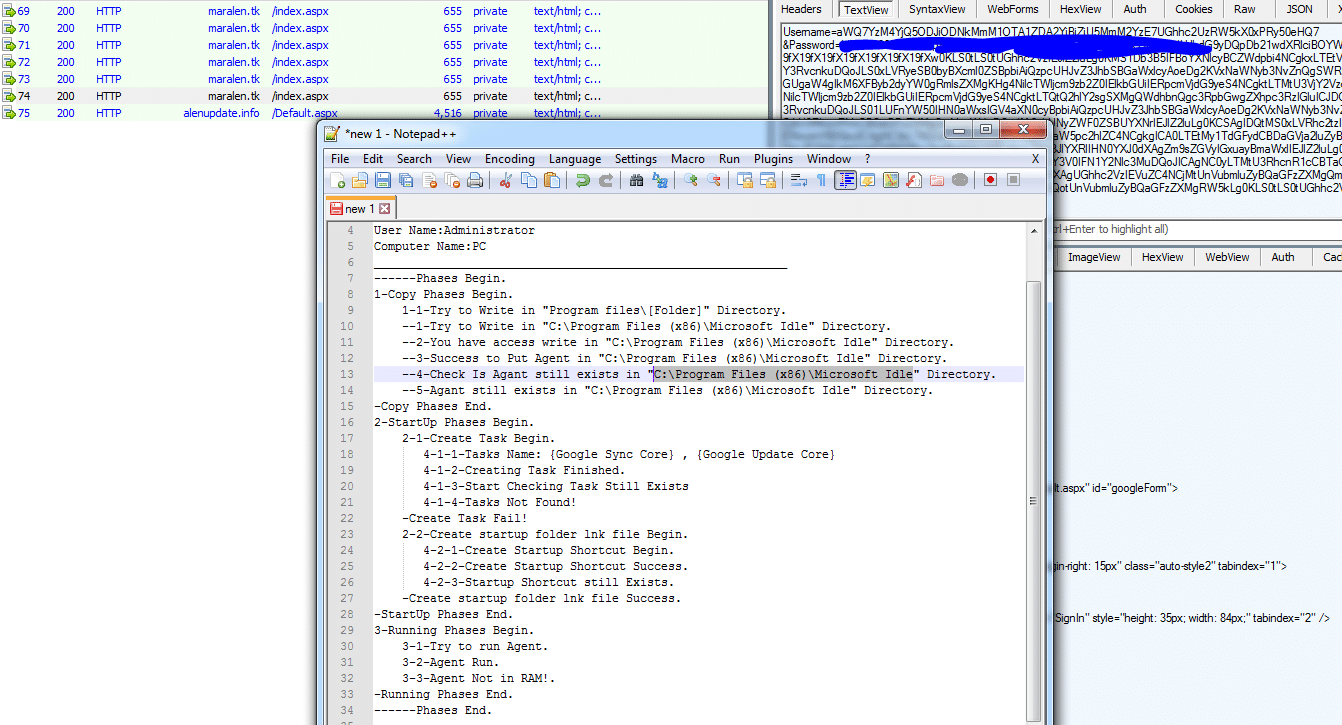
Task: Open the Edit menu in Notepad++
Action: point(373,159)
